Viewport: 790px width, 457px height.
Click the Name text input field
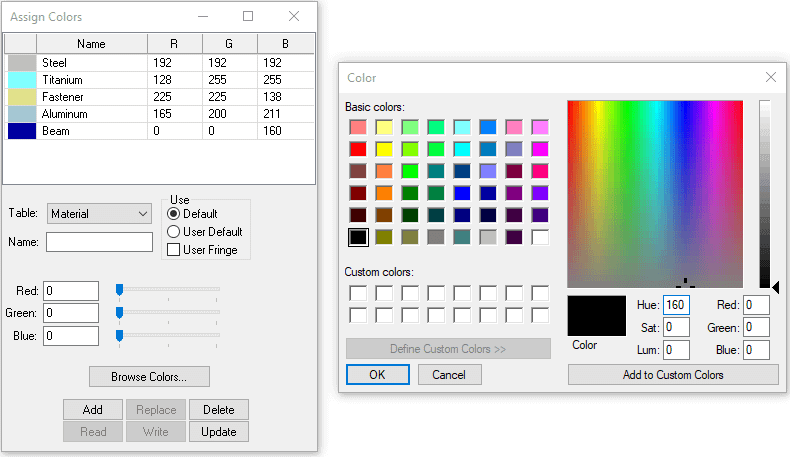pos(99,242)
